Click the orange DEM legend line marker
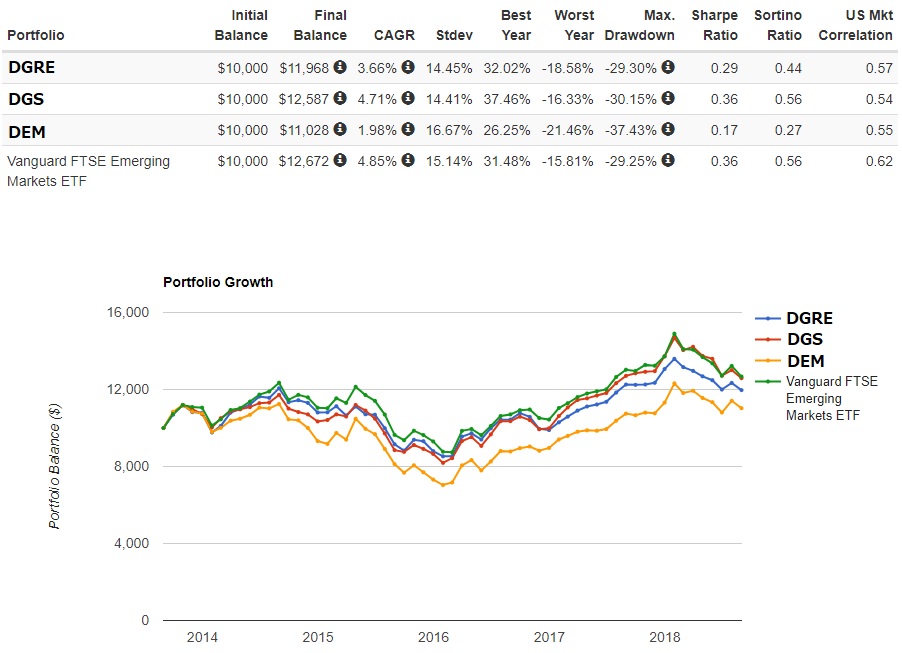This screenshot has width=902, height=653. (768, 361)
